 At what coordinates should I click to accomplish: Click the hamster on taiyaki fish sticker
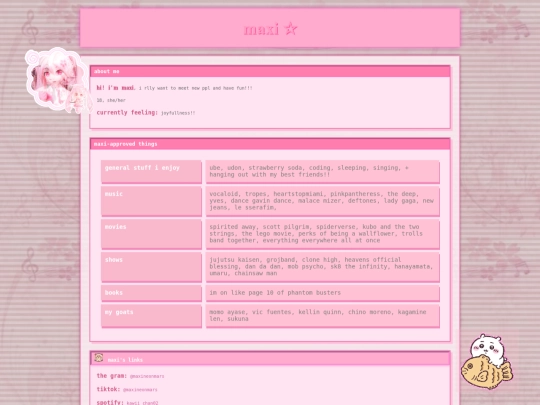(487, 361)
